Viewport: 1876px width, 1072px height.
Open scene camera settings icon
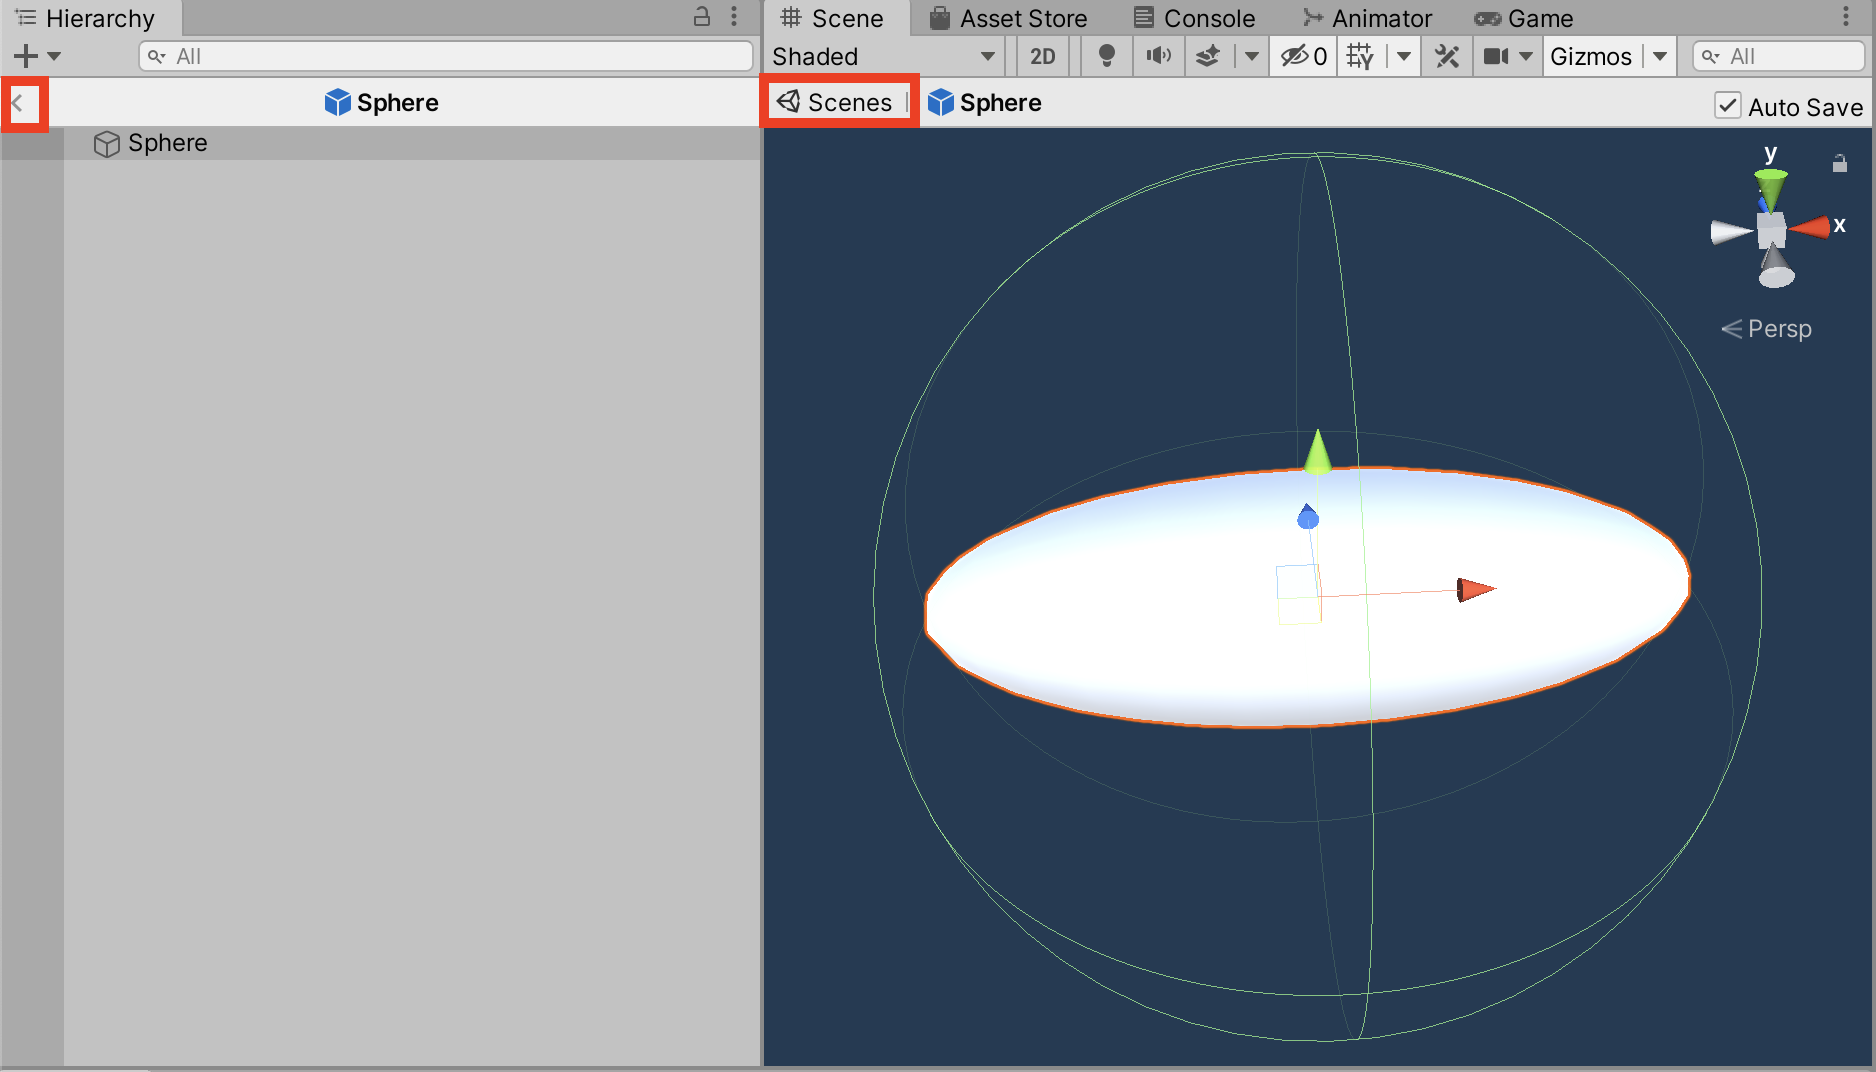[x=1496, y=56]
